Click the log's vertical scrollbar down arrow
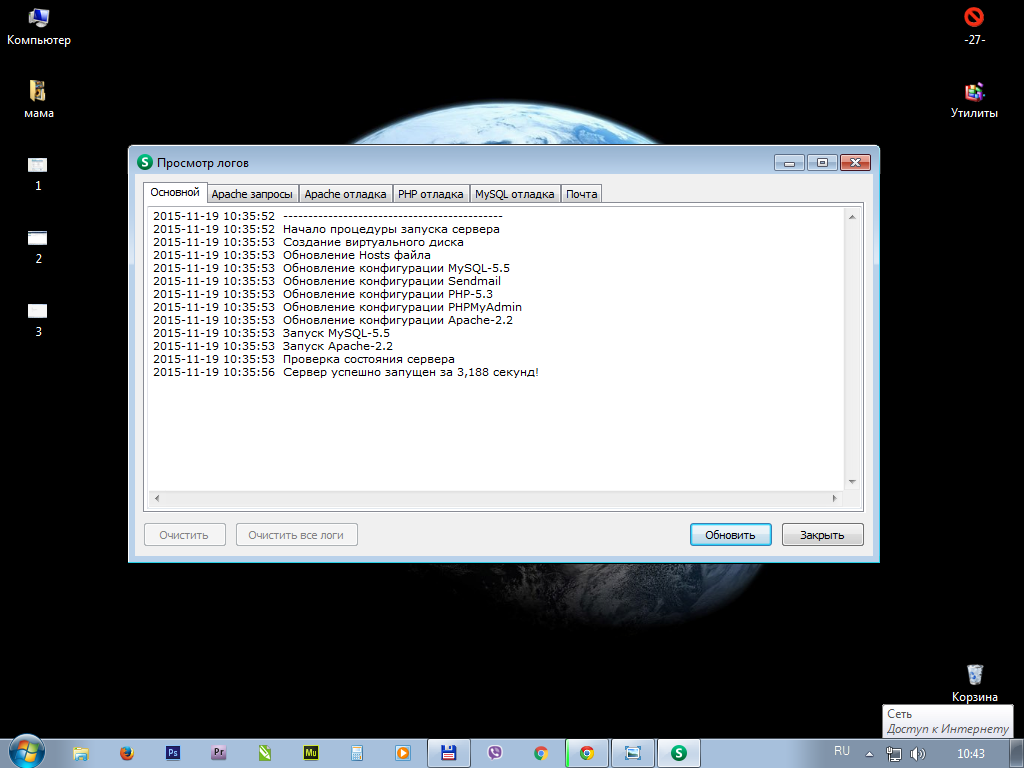 coord(852,481)
